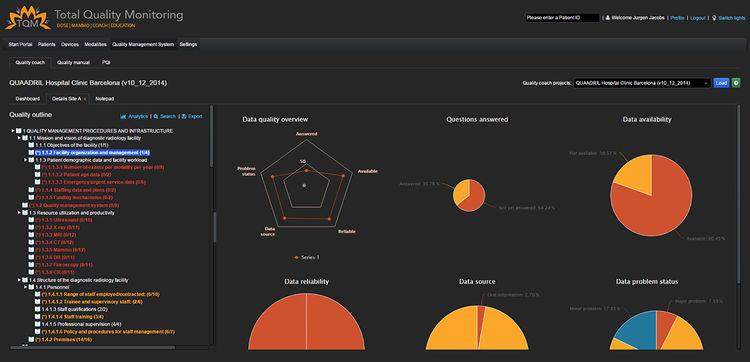Click the TQM logo icon
The image size is (750, 362).
coord(27,18)
